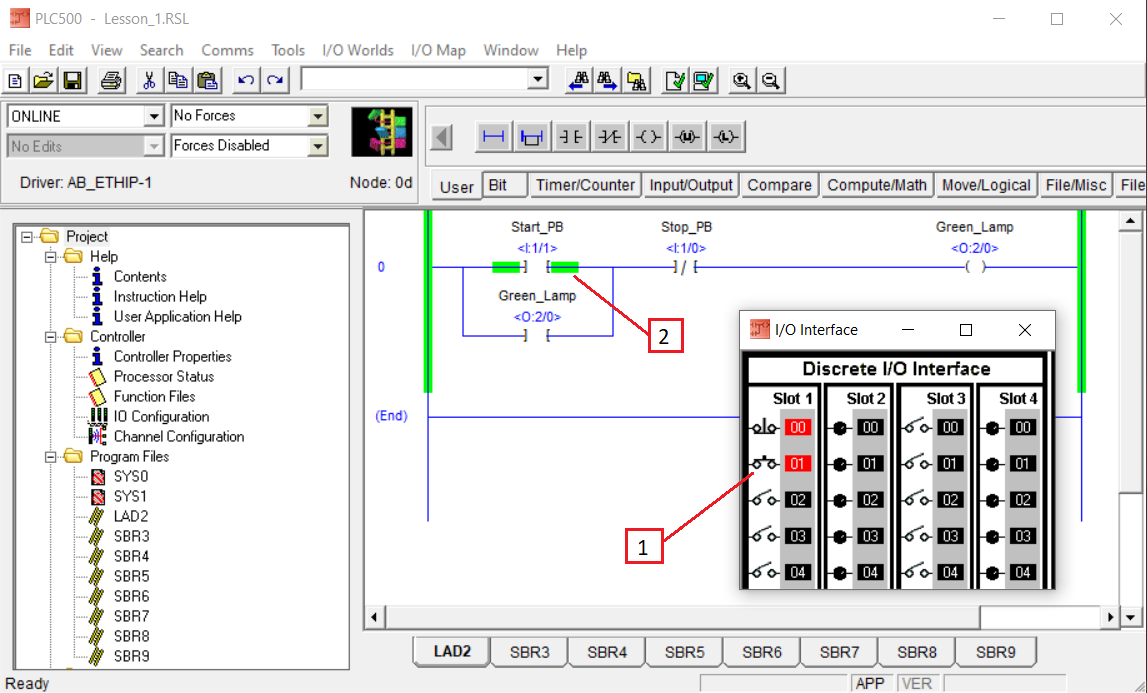Select the Green_Lamp output coil O:2/0
The image size is (1147, 693).
click(x=975, y=267)
